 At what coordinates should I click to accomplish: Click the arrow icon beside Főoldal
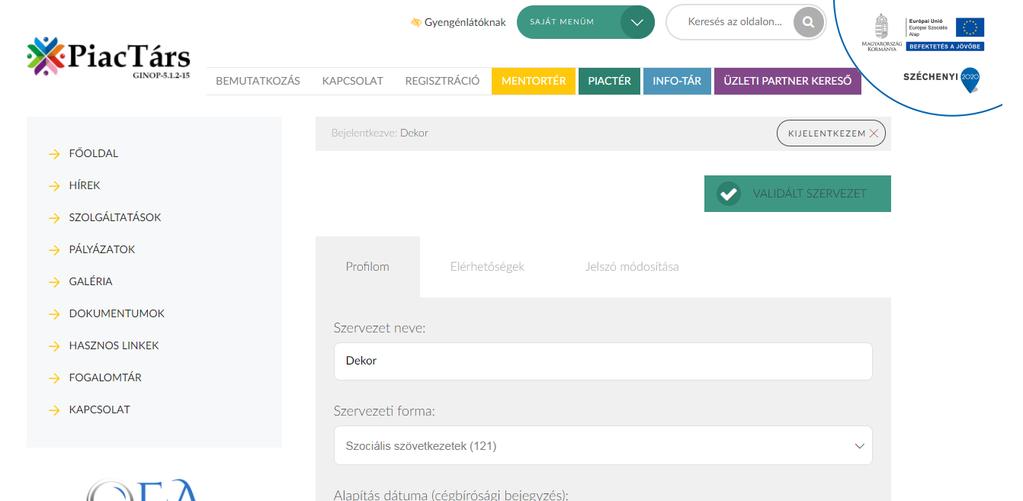54,155
